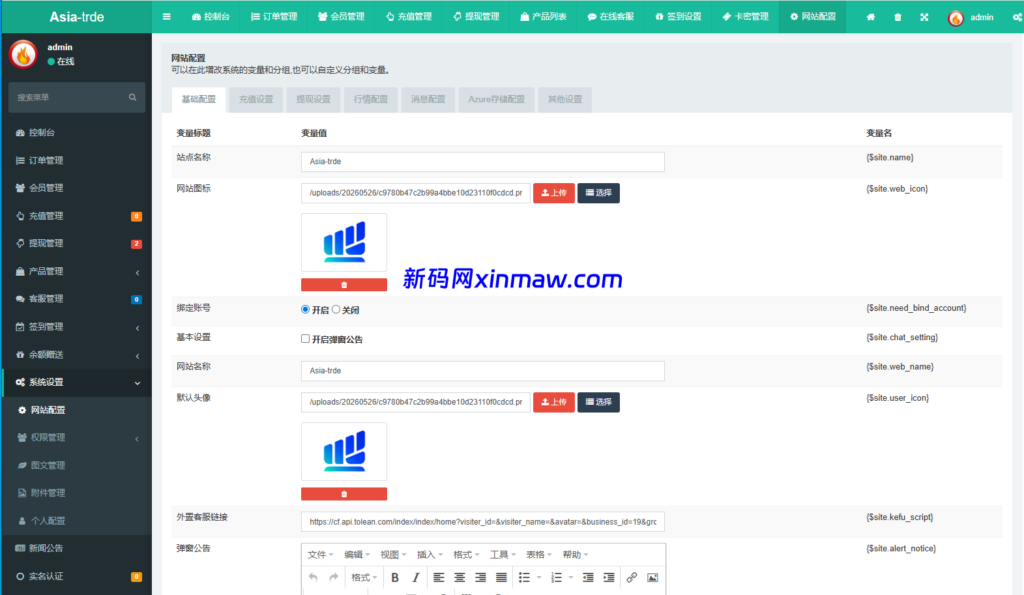Image resolution: width=1024 pixels, height=595 pixels.
Task: Justify text in editor
Action: click(502, 577)
